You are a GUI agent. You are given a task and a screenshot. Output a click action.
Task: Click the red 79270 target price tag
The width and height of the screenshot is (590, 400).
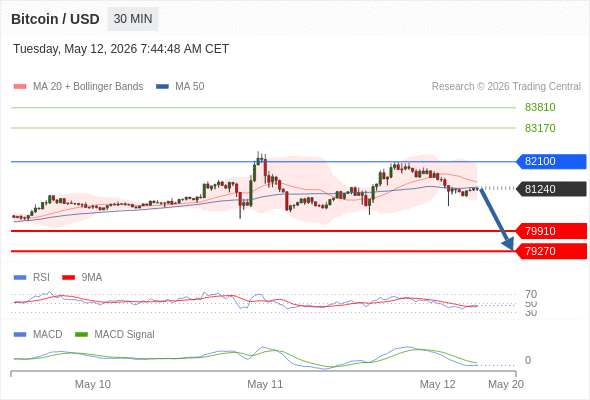[550, 251]
